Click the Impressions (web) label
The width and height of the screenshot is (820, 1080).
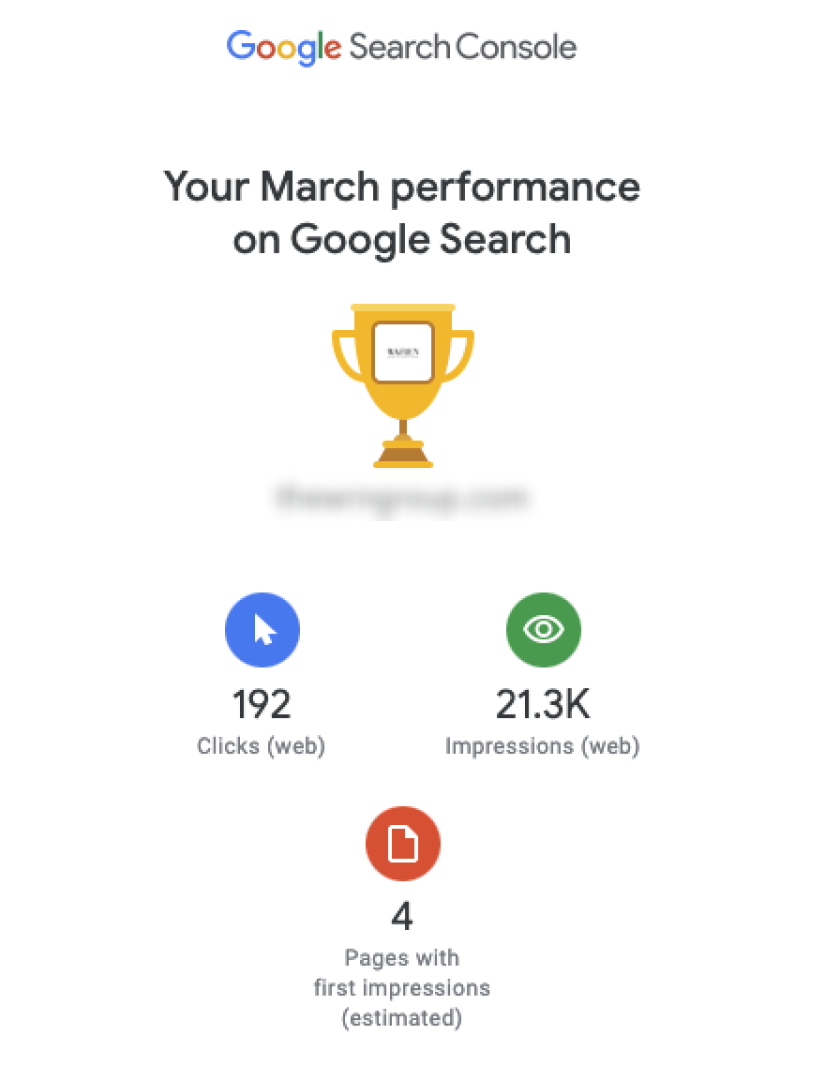(x=543, y=746)
